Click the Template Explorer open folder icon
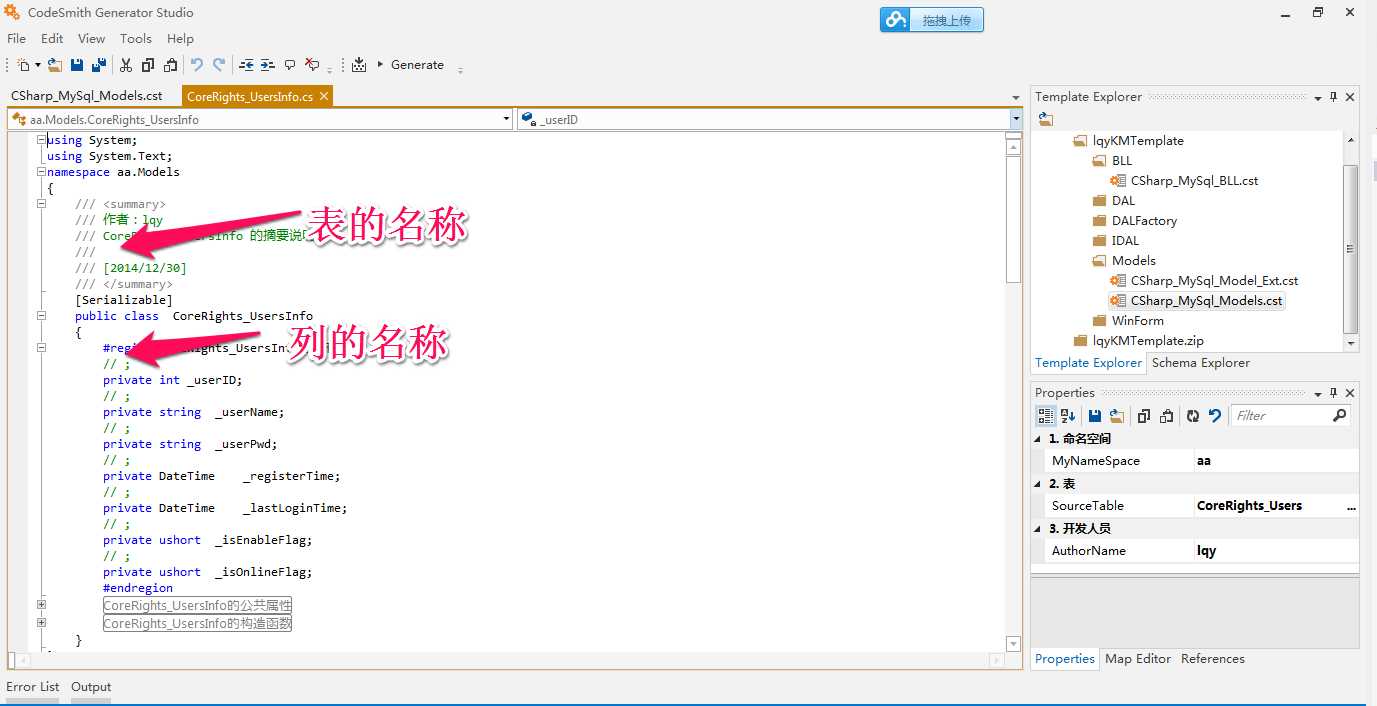 (x=1046, y=119)
